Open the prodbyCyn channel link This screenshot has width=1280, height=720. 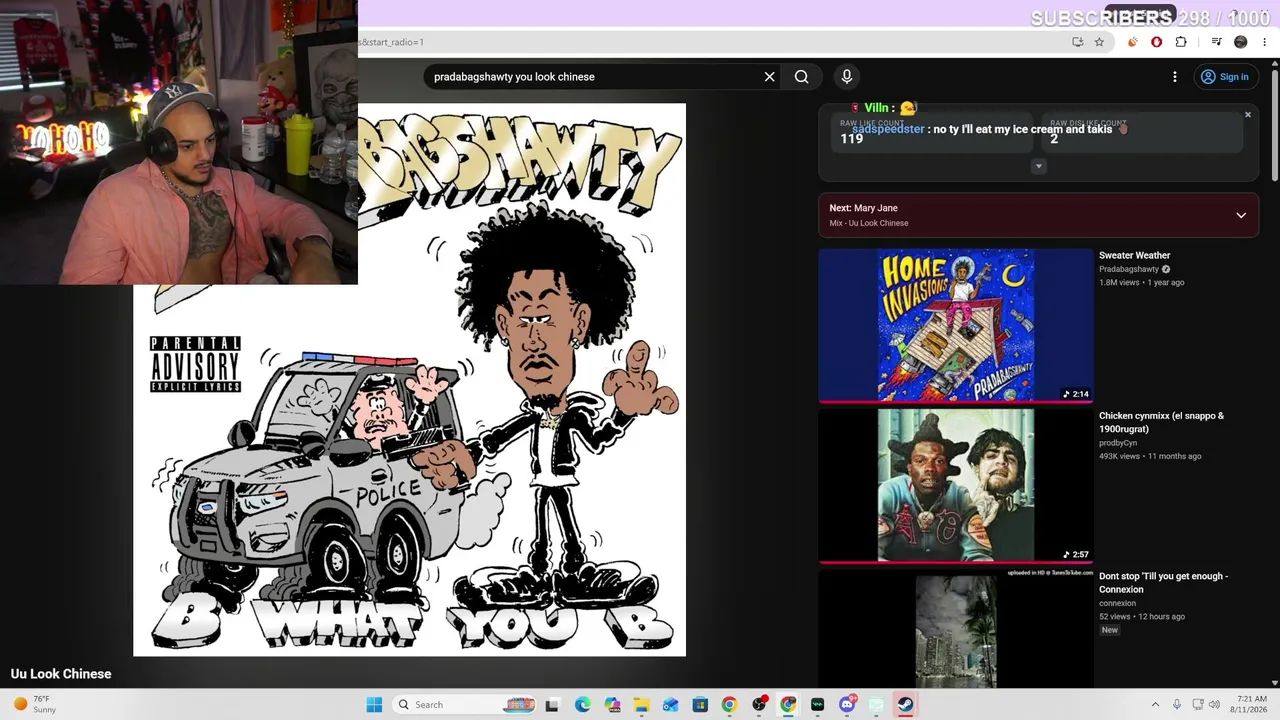1118,443
